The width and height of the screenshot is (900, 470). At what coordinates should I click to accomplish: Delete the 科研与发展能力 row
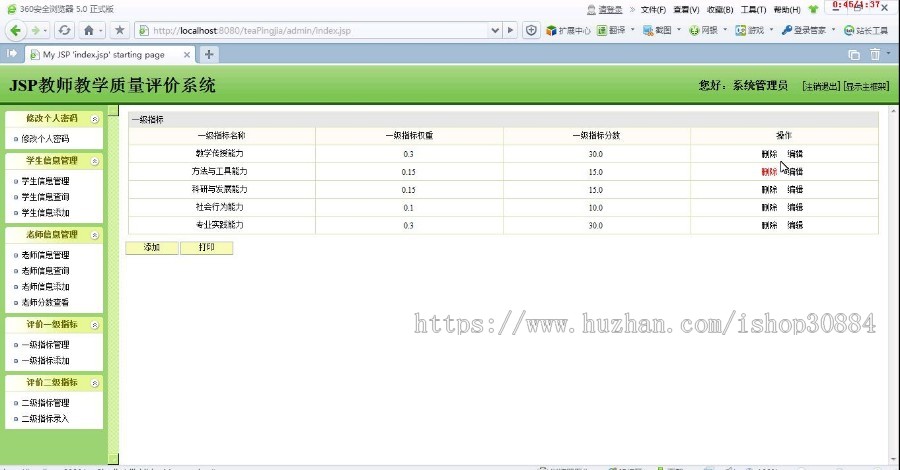(769, 189)
